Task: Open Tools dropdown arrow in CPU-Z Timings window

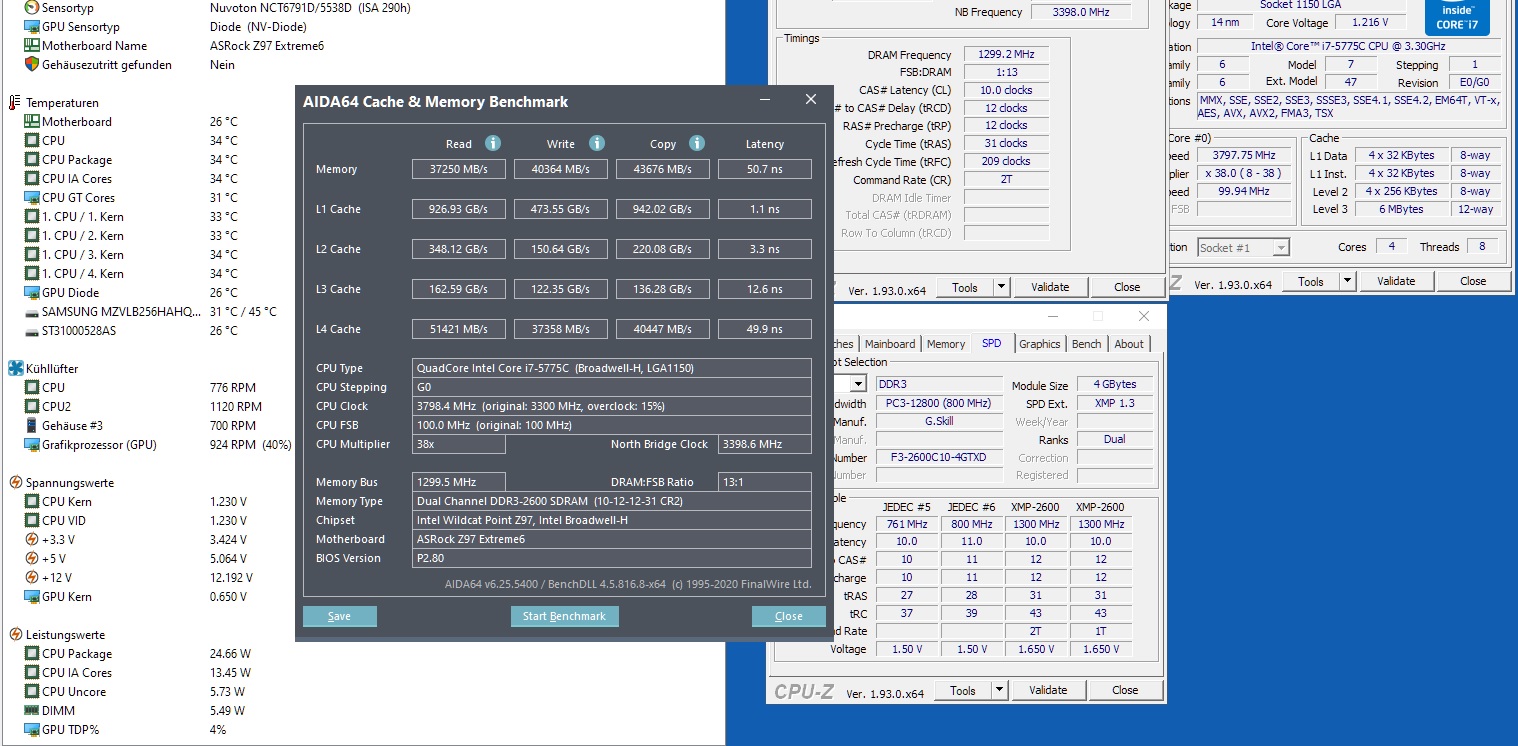Action: pos(1001,287)
